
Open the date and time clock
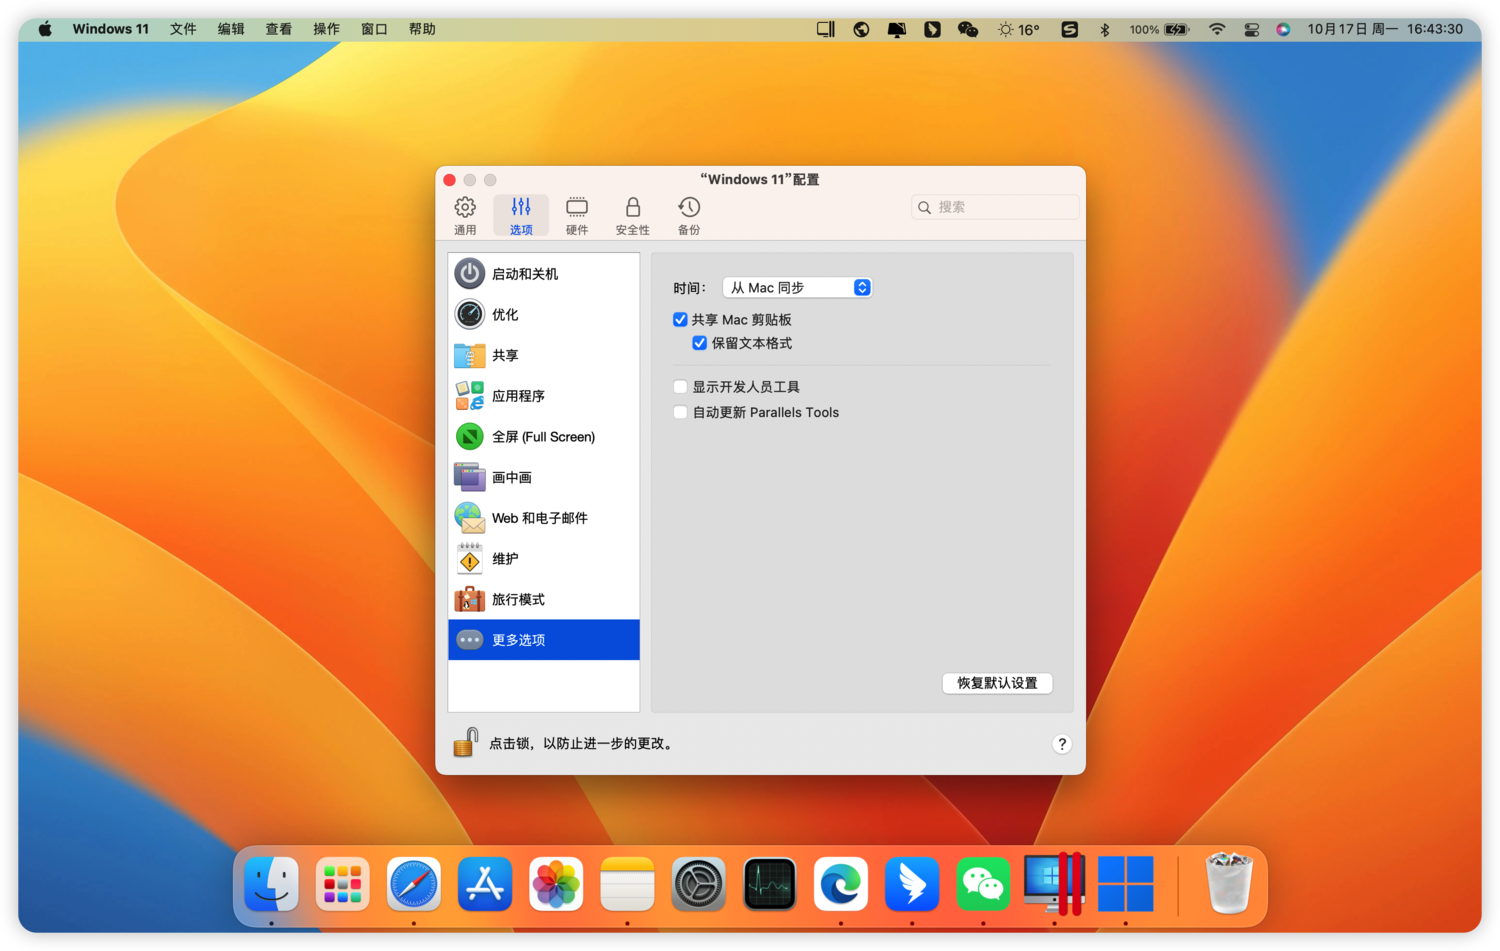pos(1385,29)
